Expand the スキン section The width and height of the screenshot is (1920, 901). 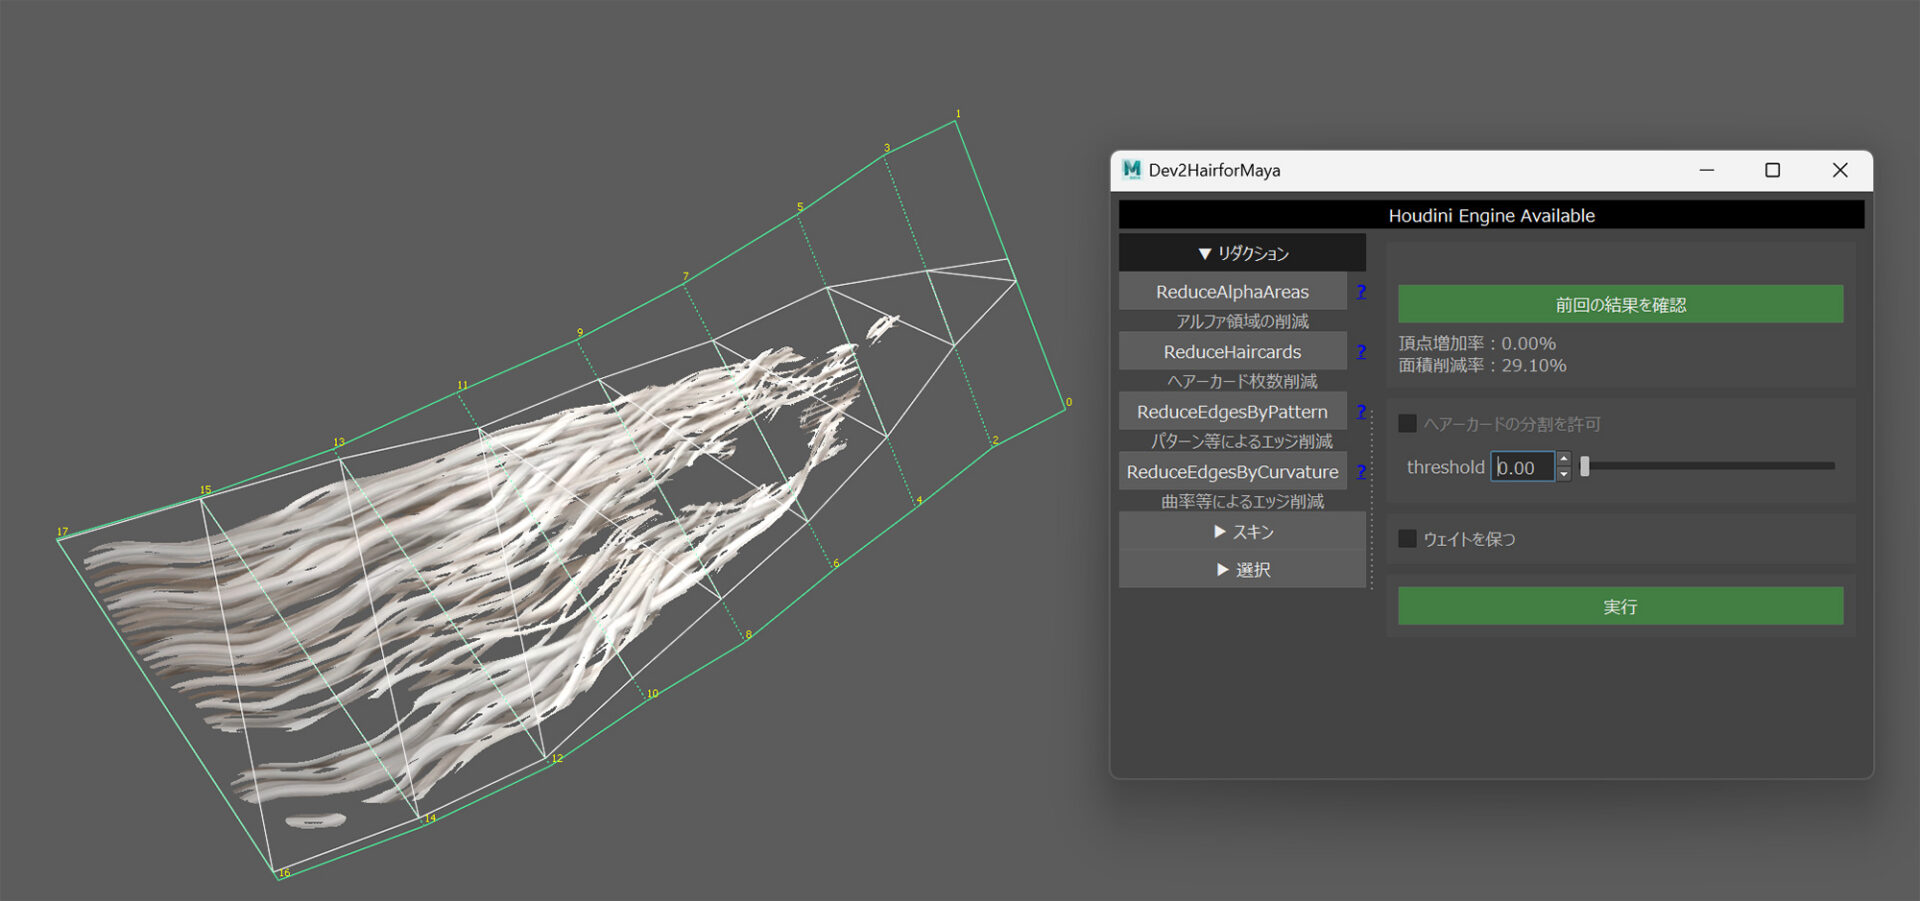coord(1242,532)
